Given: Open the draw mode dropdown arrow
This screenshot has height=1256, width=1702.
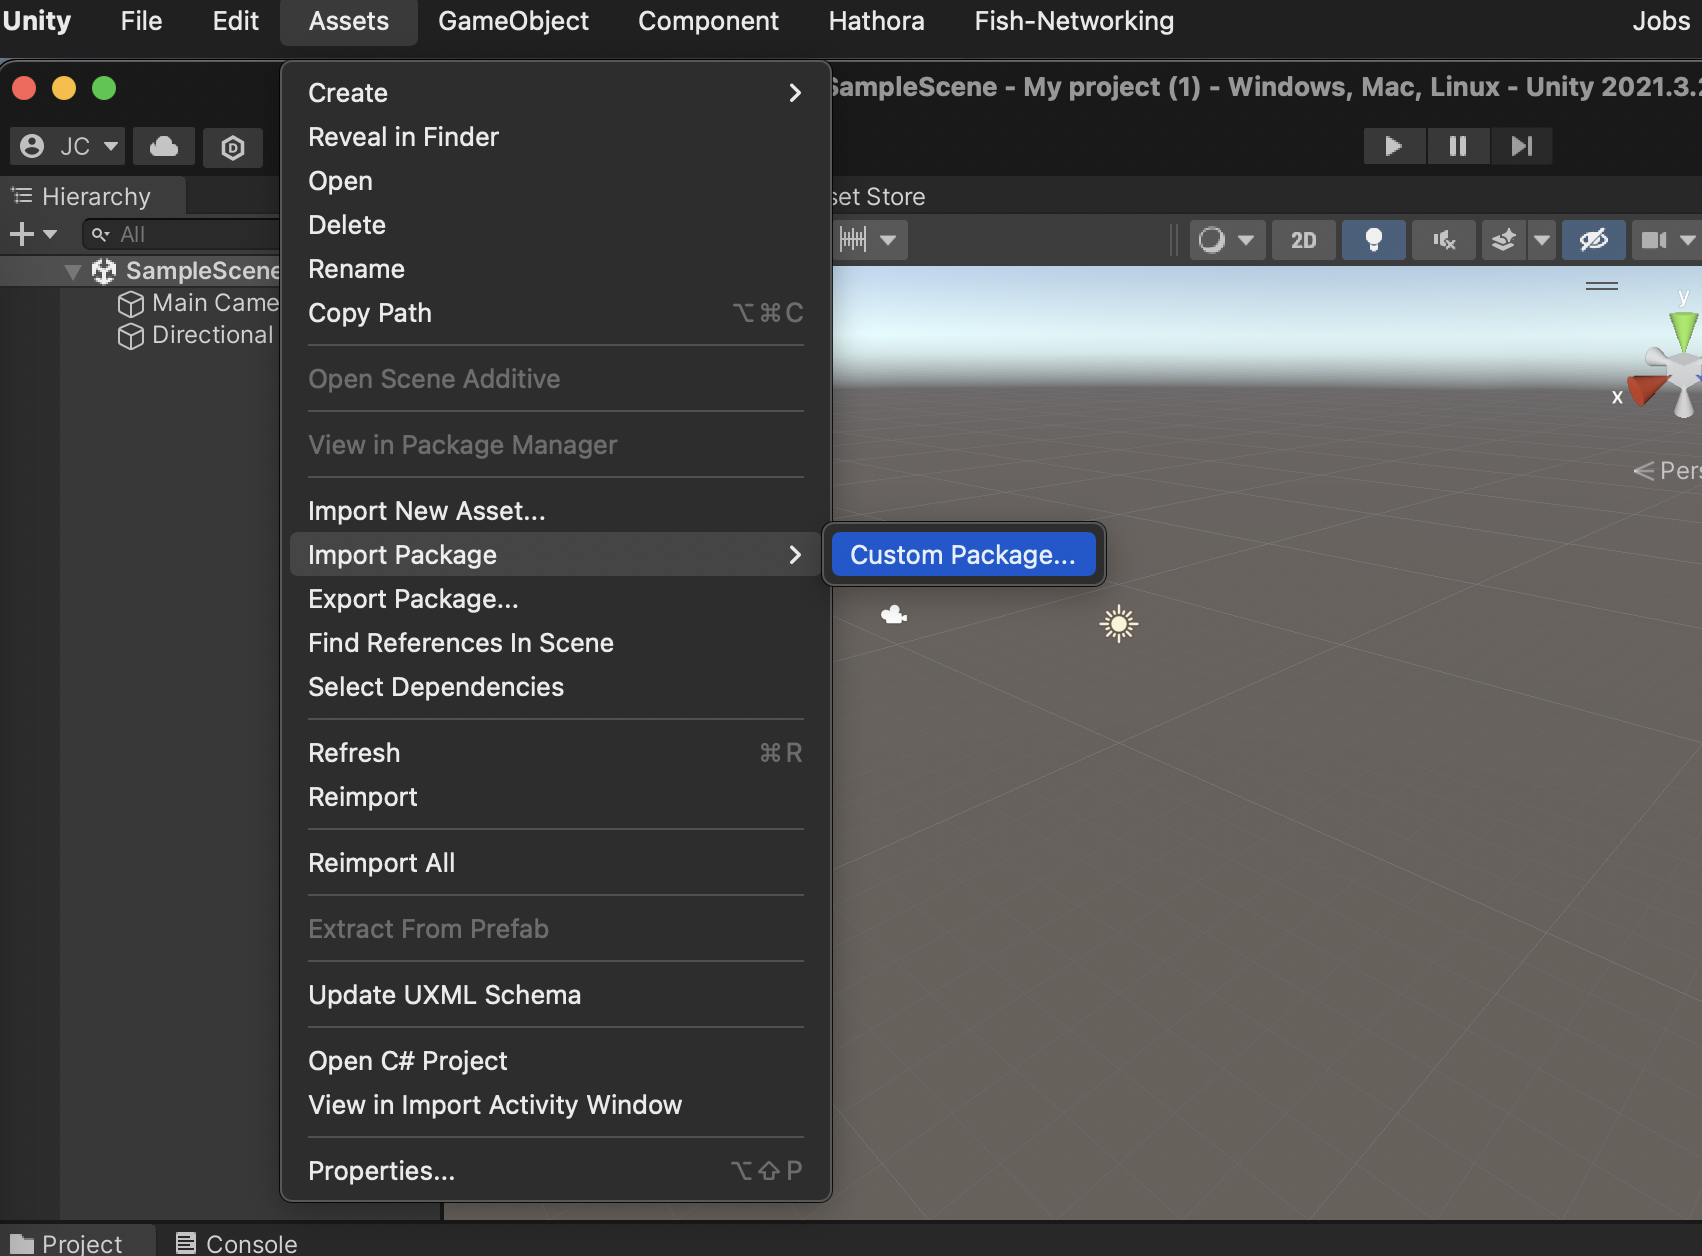Looking at the screenshot, I should (x=1246, y=240).
